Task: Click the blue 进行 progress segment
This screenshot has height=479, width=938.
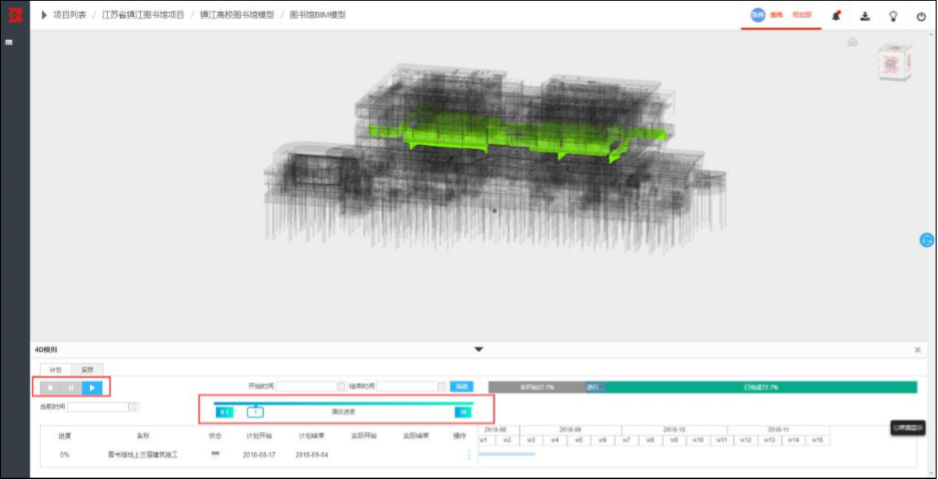Action: (595, 387)
